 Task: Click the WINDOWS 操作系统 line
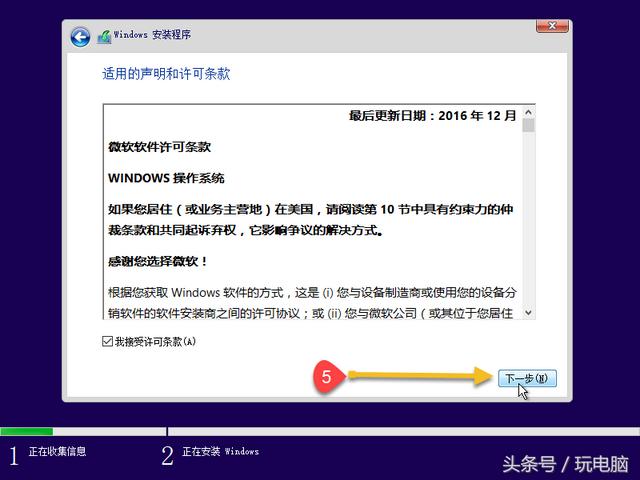(x=166, y=178)
